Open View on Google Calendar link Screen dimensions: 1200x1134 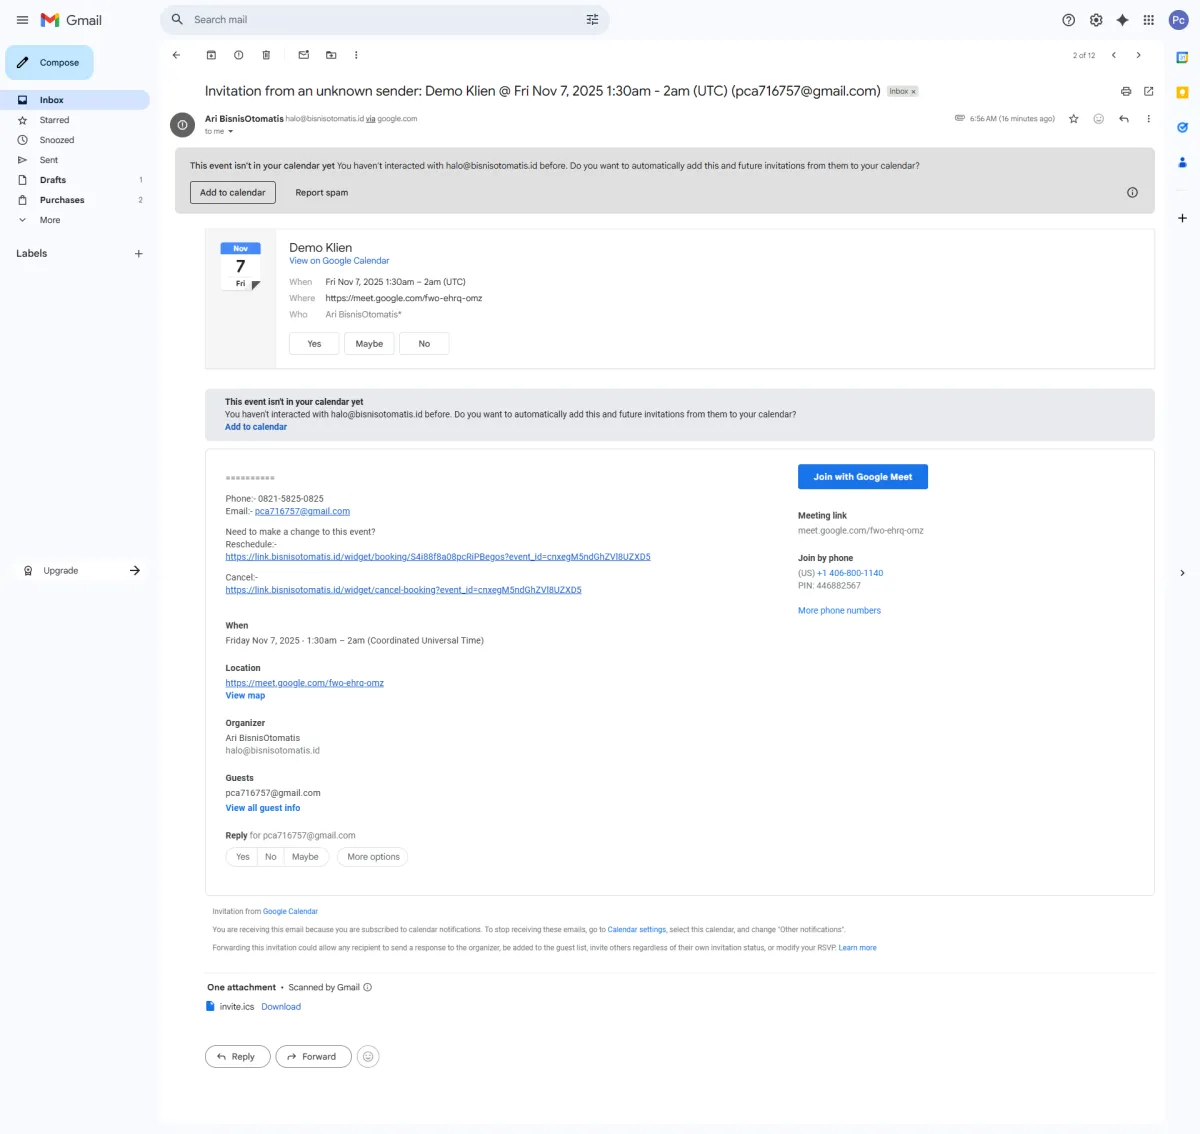click(x=339, y=261)
